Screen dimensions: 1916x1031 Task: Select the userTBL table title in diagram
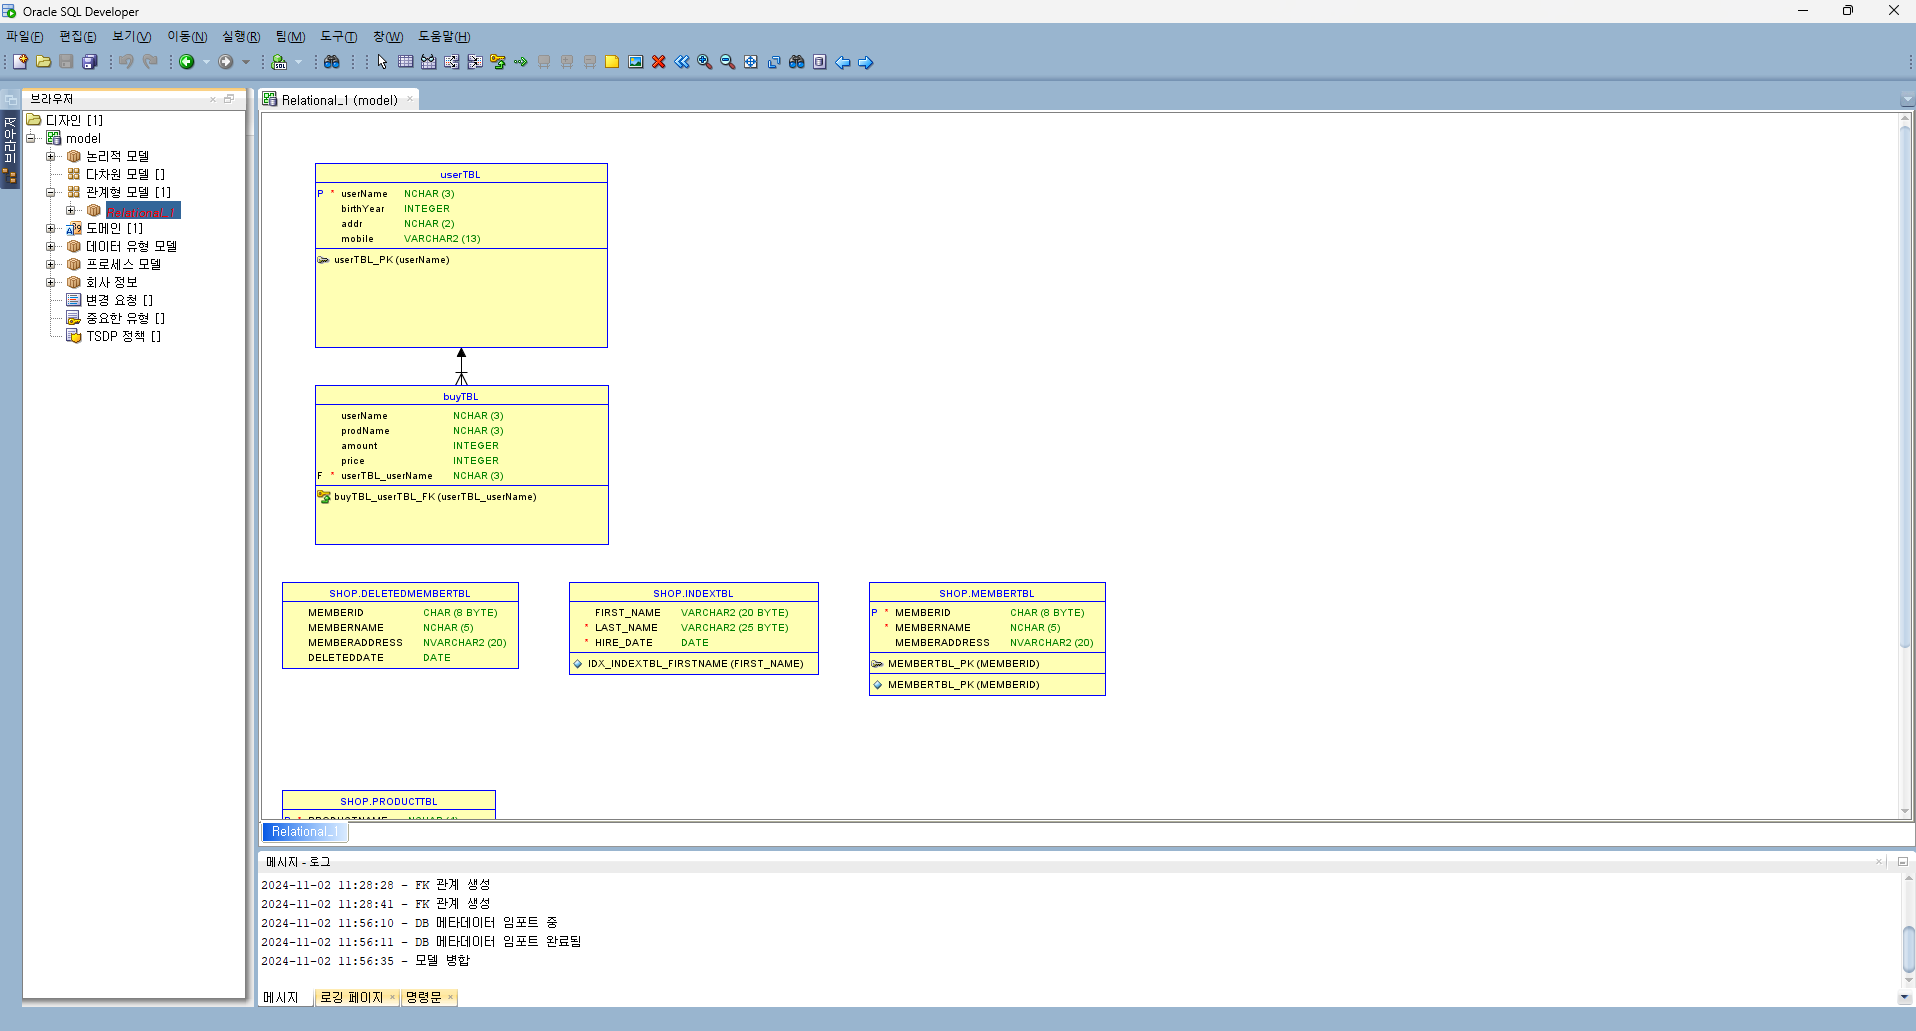point(461,174)
